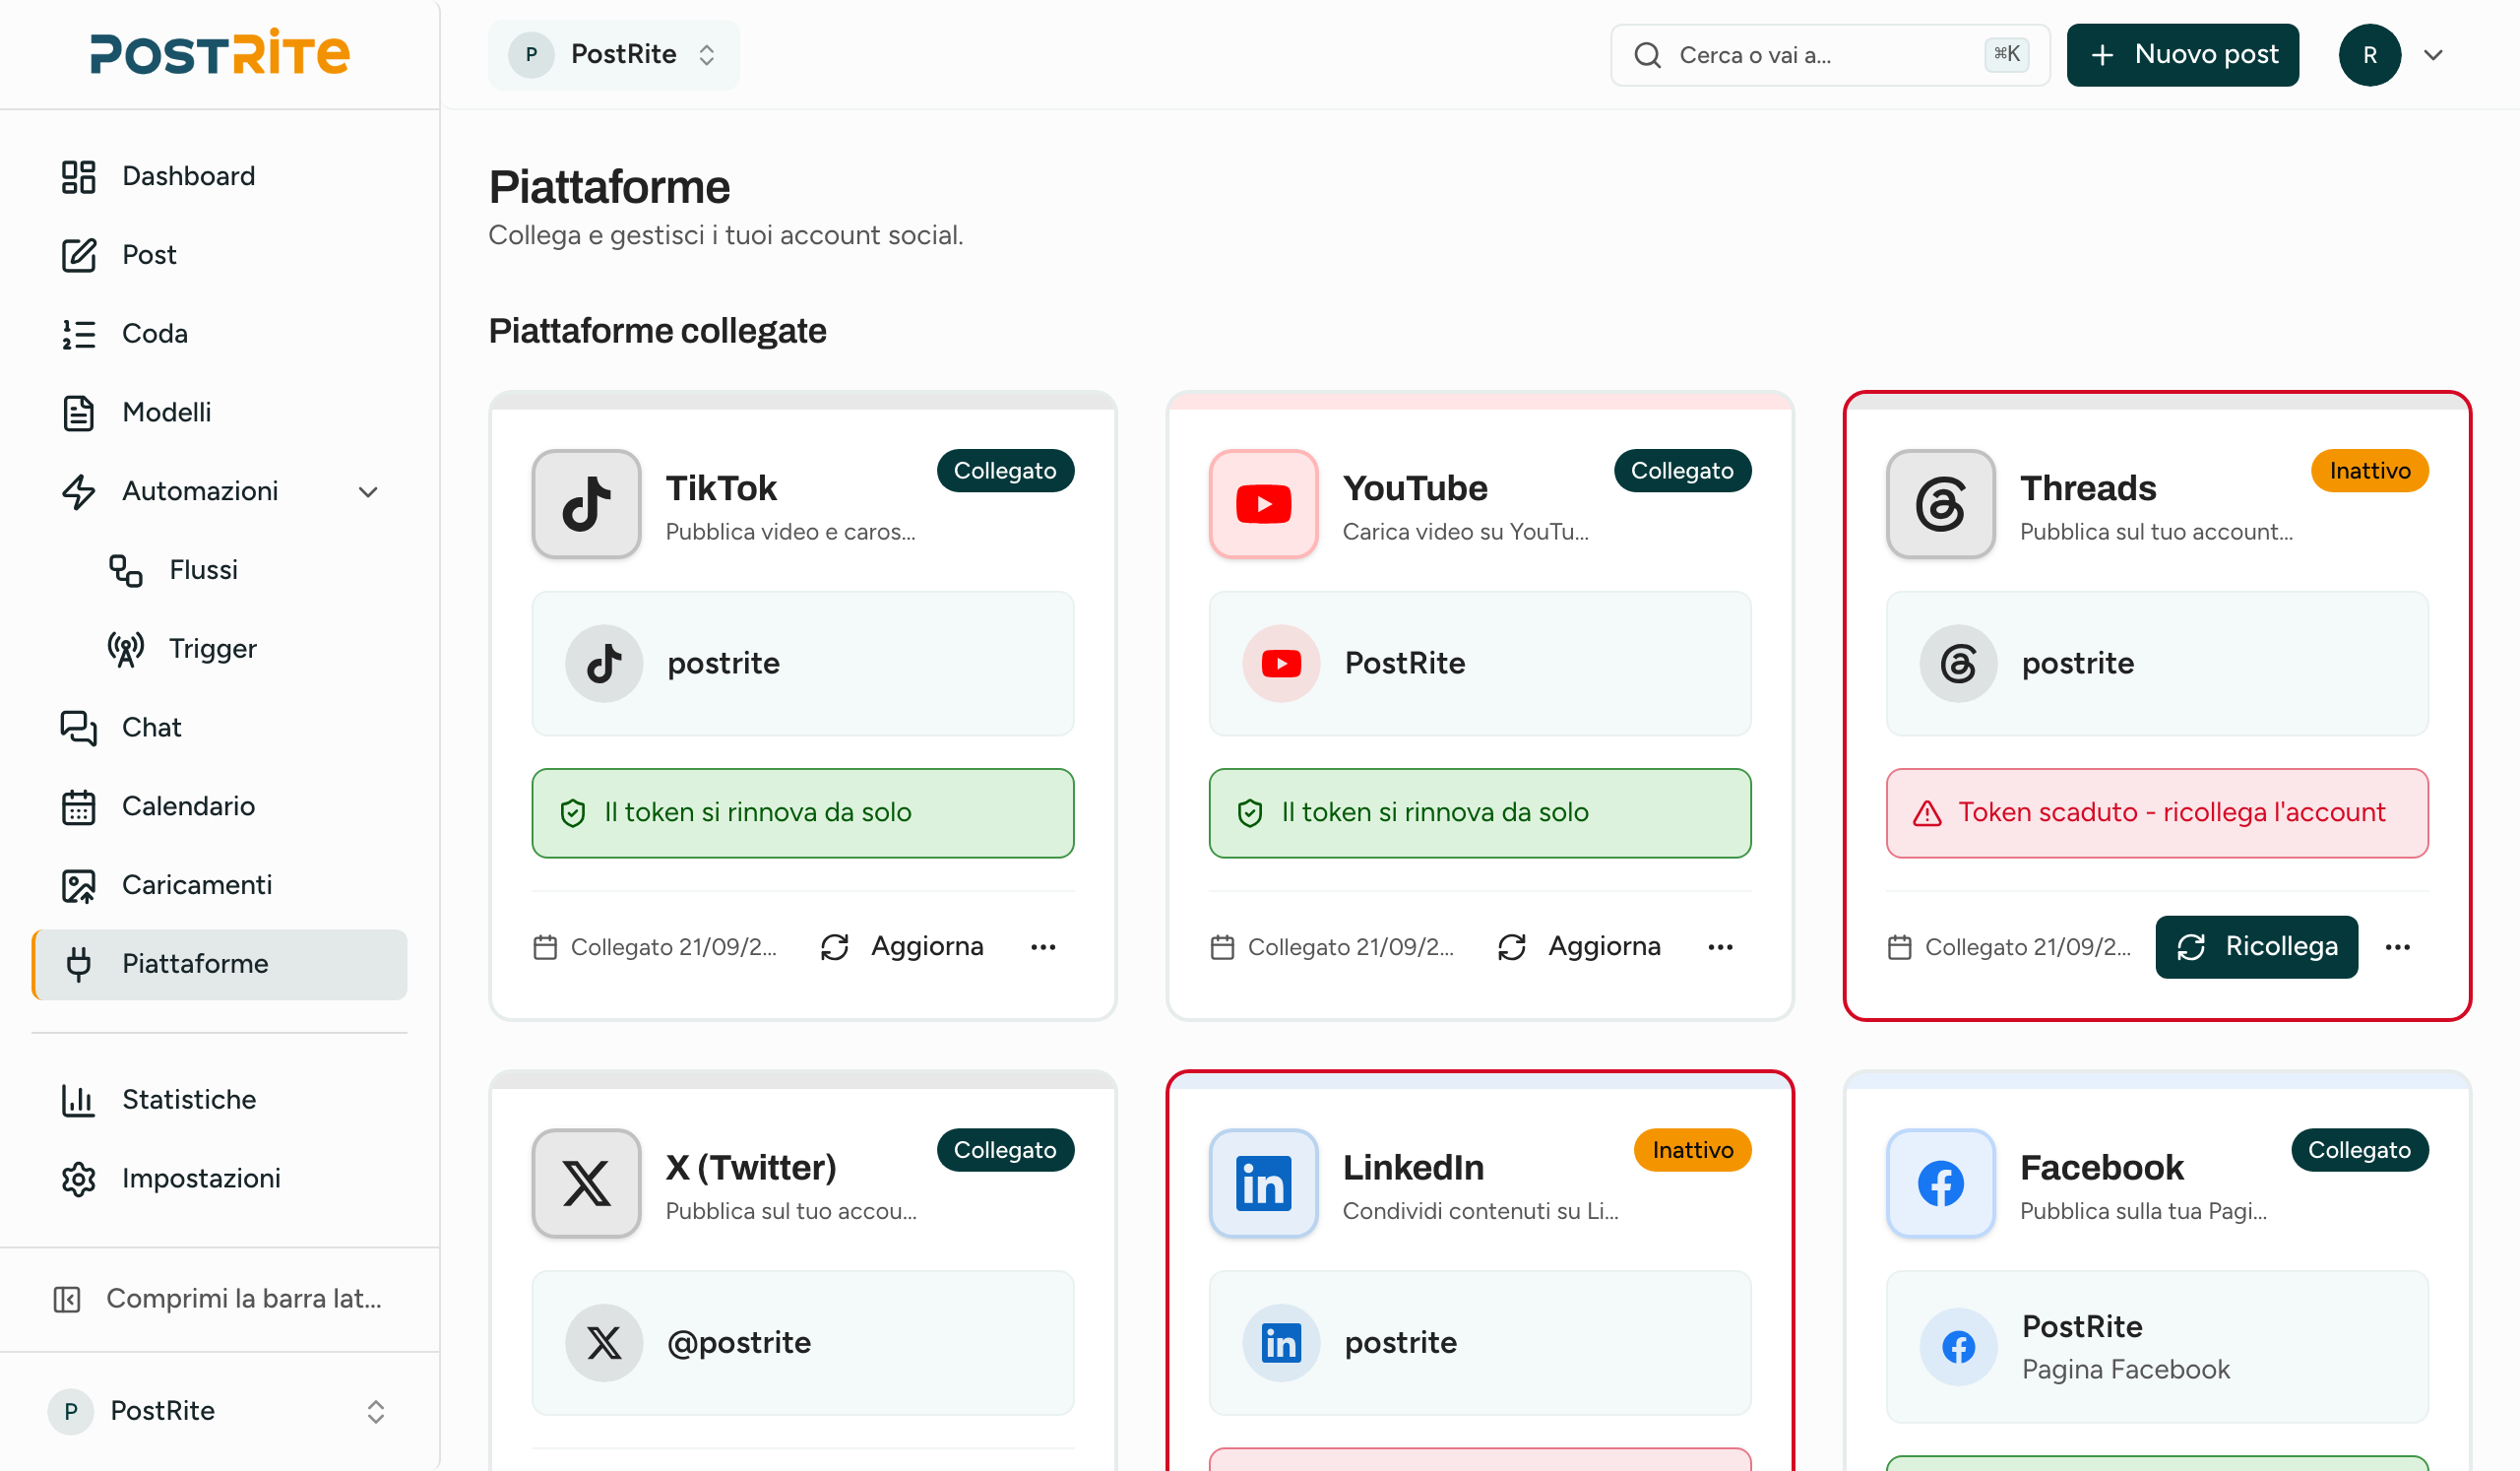This screenshot has height=1471, width=2520.
Task: Click Aggiorna on the YouTube card
Action: coord(1579,947)
